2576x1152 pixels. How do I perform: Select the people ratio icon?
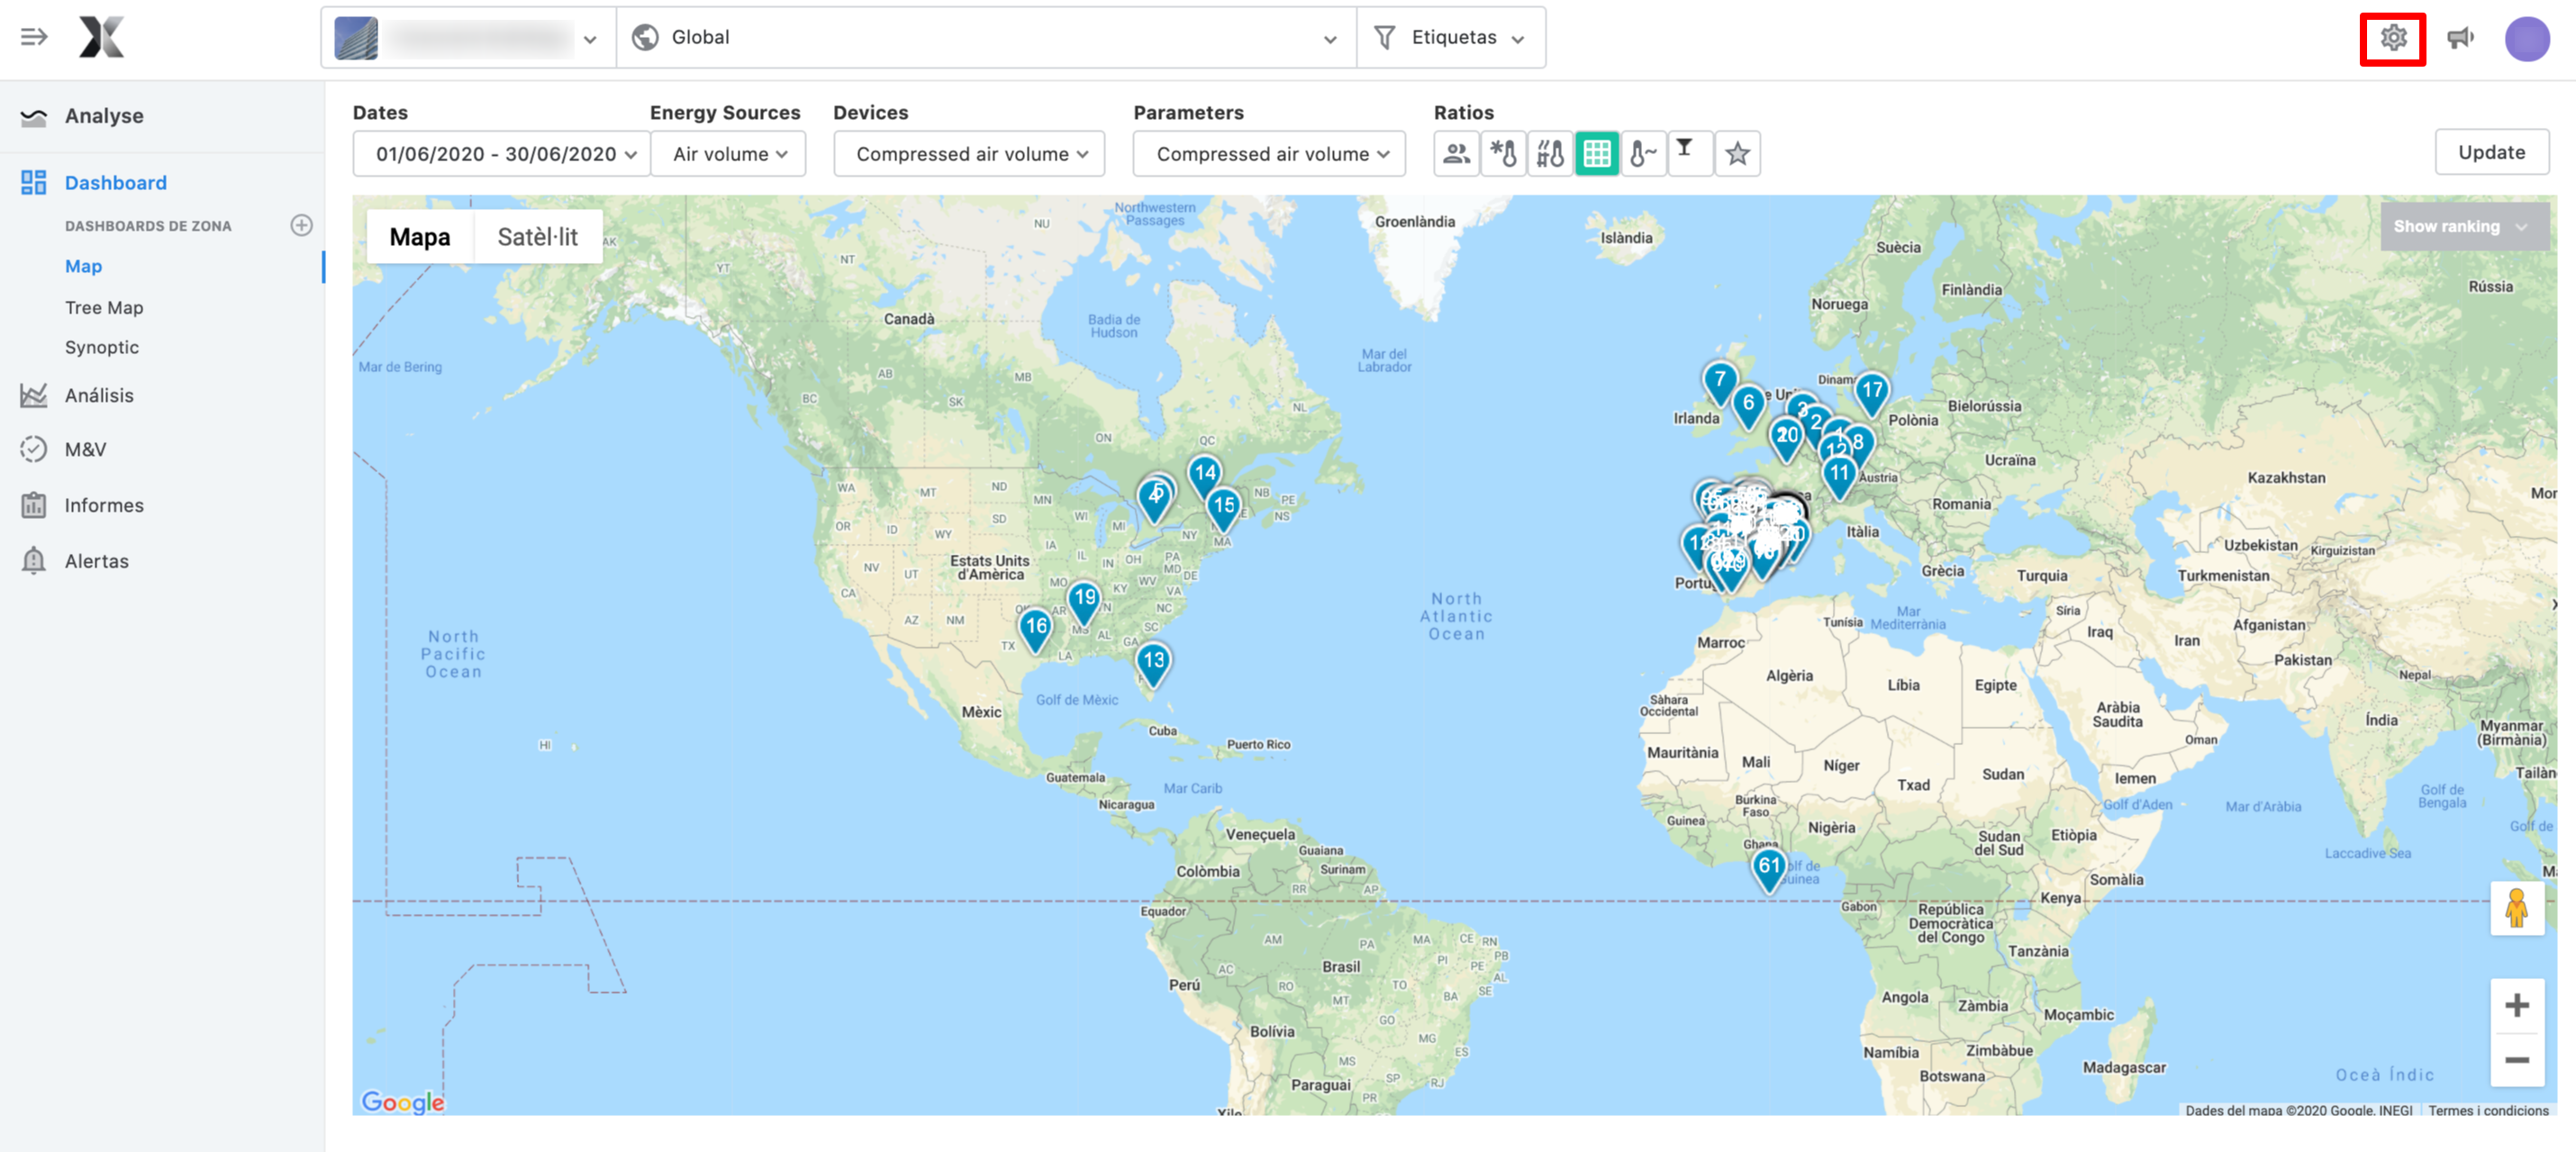[1456, 154]
